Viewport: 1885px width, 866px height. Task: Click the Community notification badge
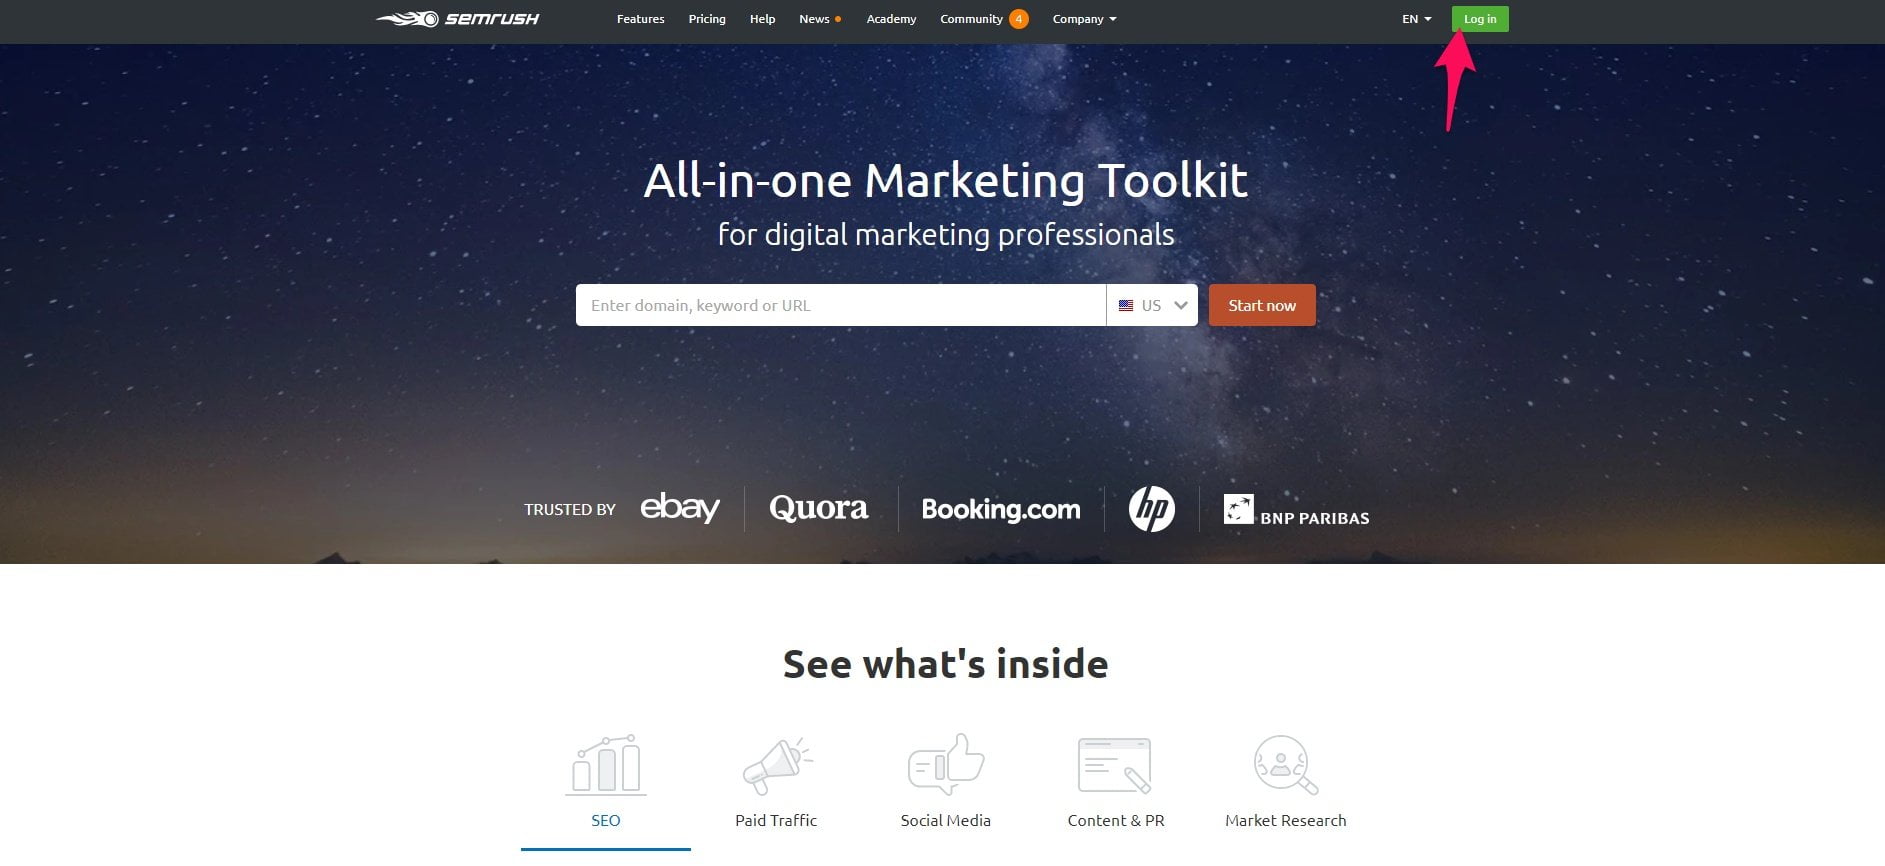[1018, 19]
